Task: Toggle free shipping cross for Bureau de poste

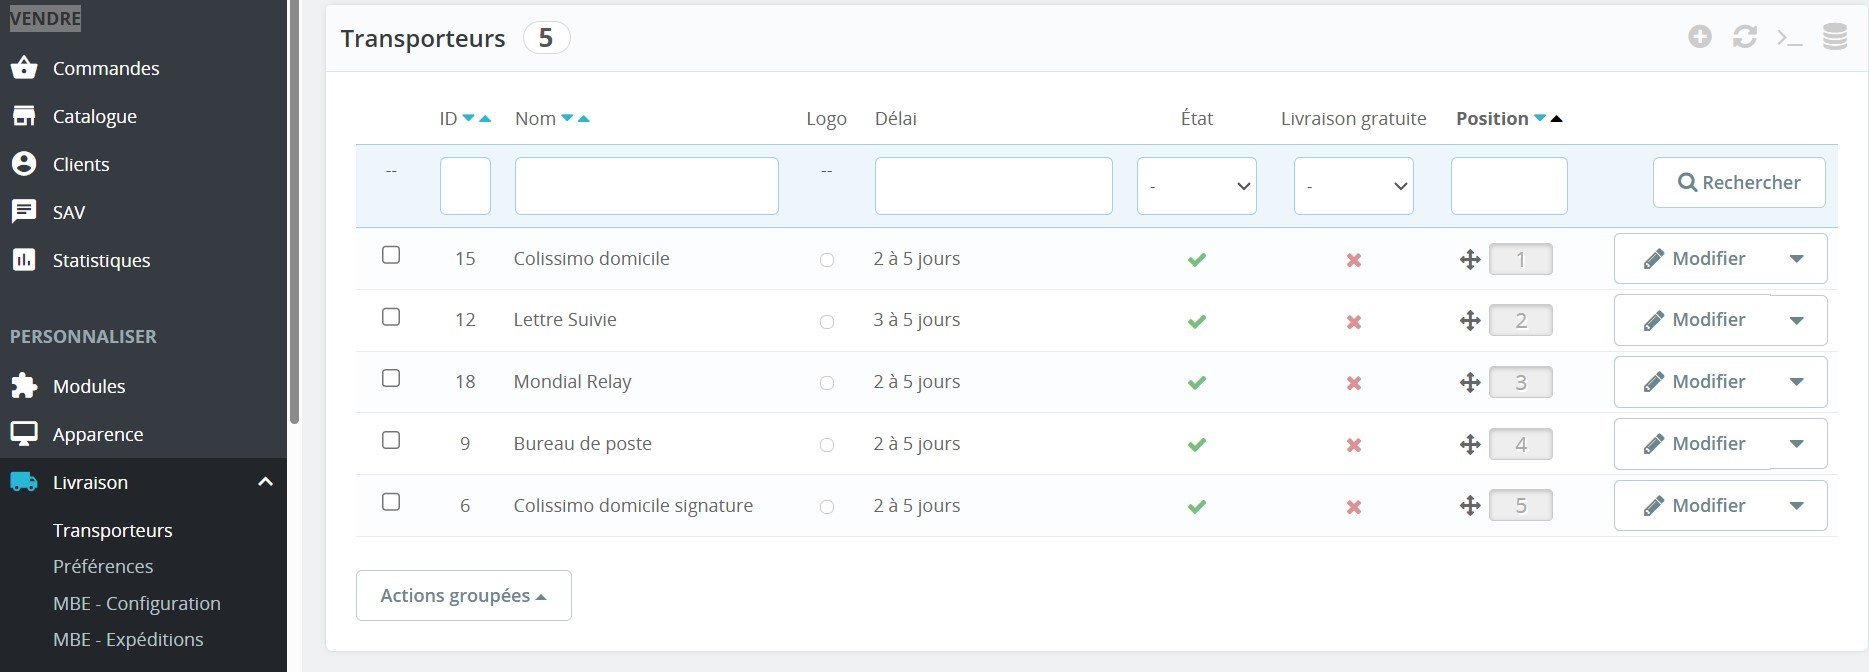Action: [x=1354, y=445]
